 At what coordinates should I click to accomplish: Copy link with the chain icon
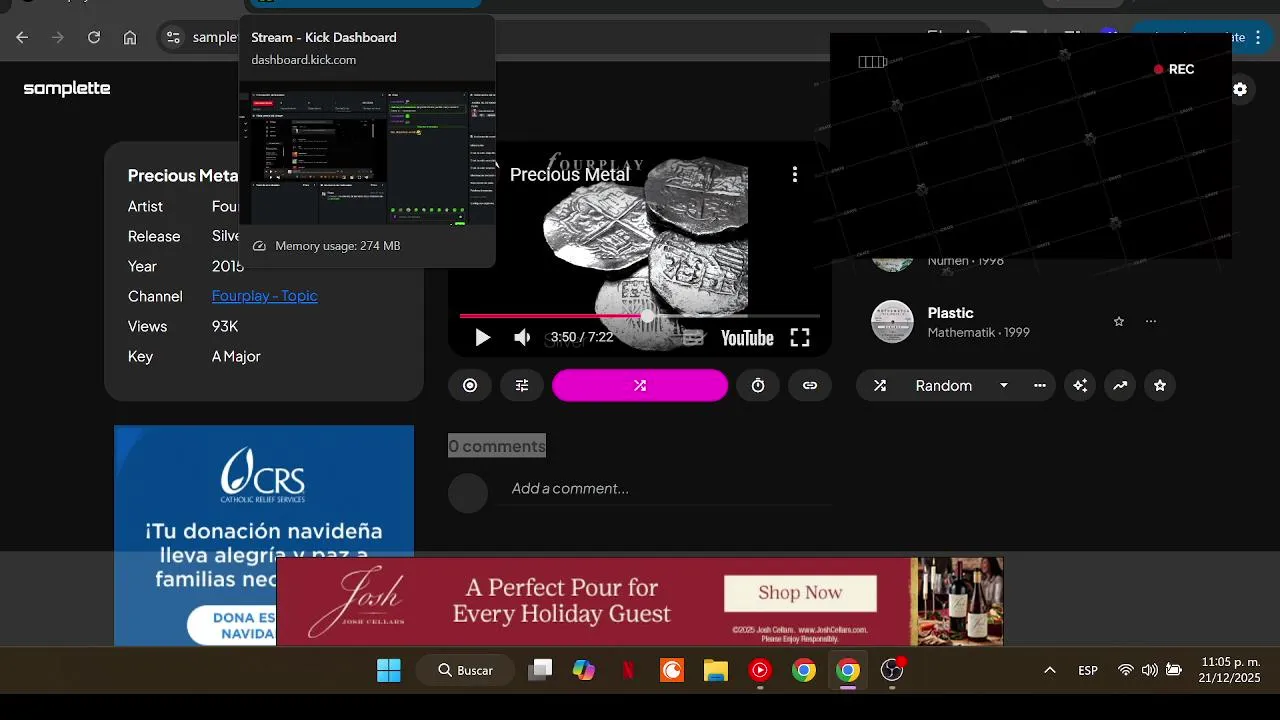click(810, 385)
